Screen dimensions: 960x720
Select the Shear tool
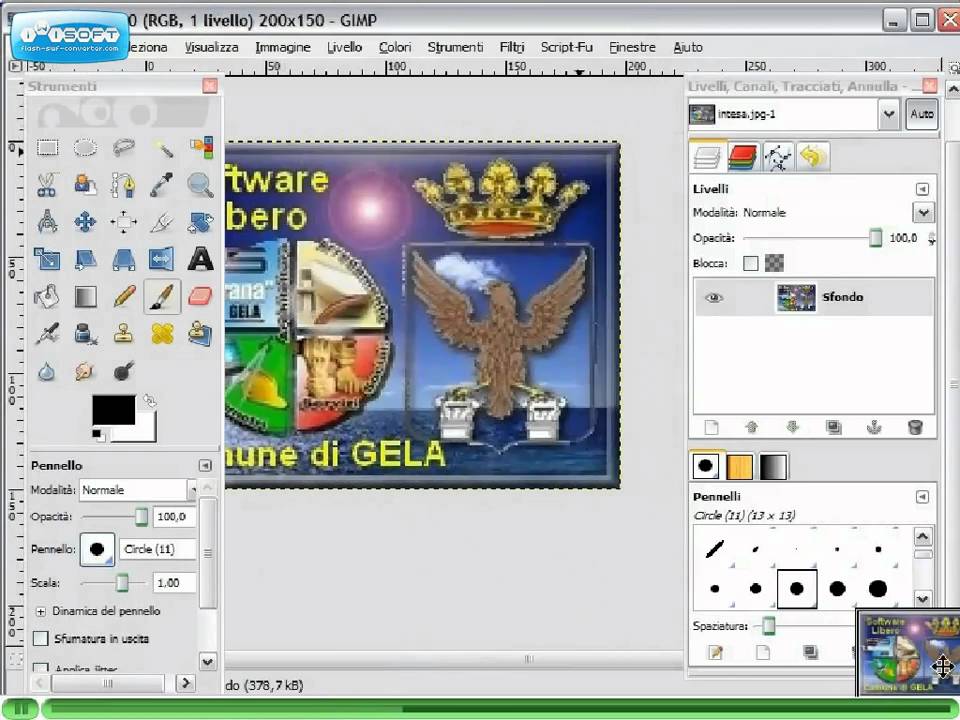point(85,259)
